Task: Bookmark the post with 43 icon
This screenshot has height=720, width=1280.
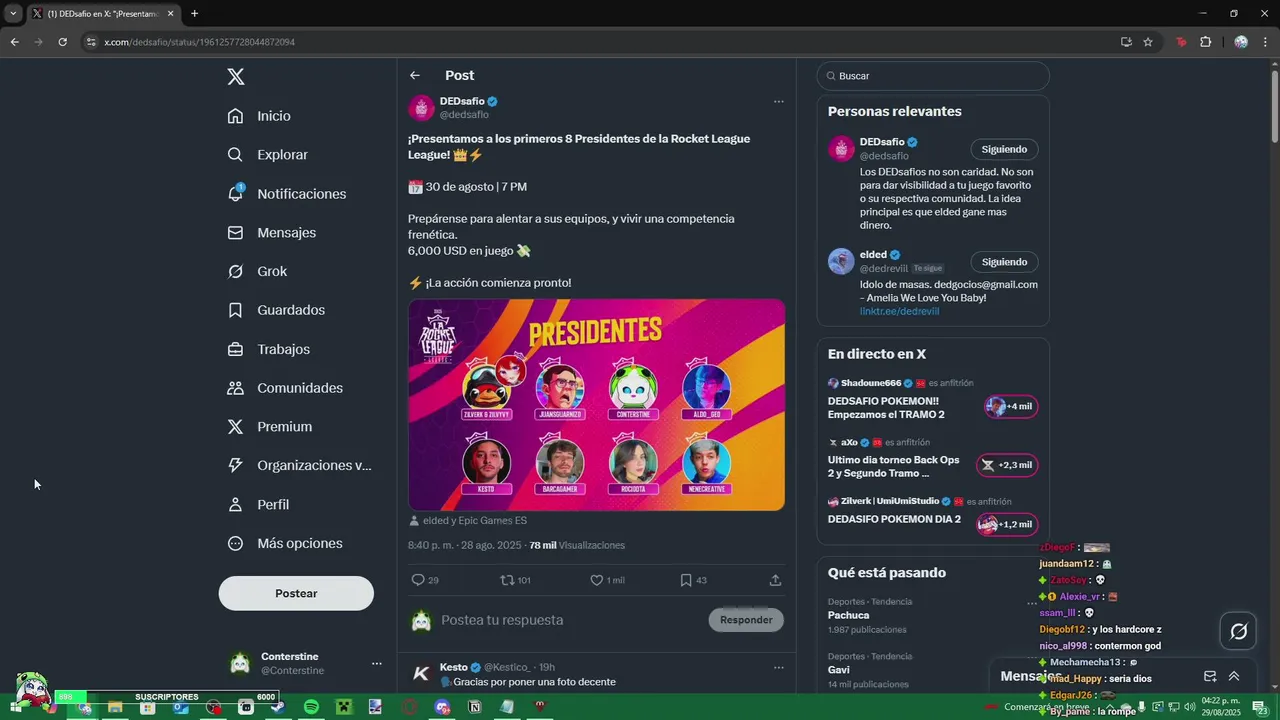Action: 686,580
